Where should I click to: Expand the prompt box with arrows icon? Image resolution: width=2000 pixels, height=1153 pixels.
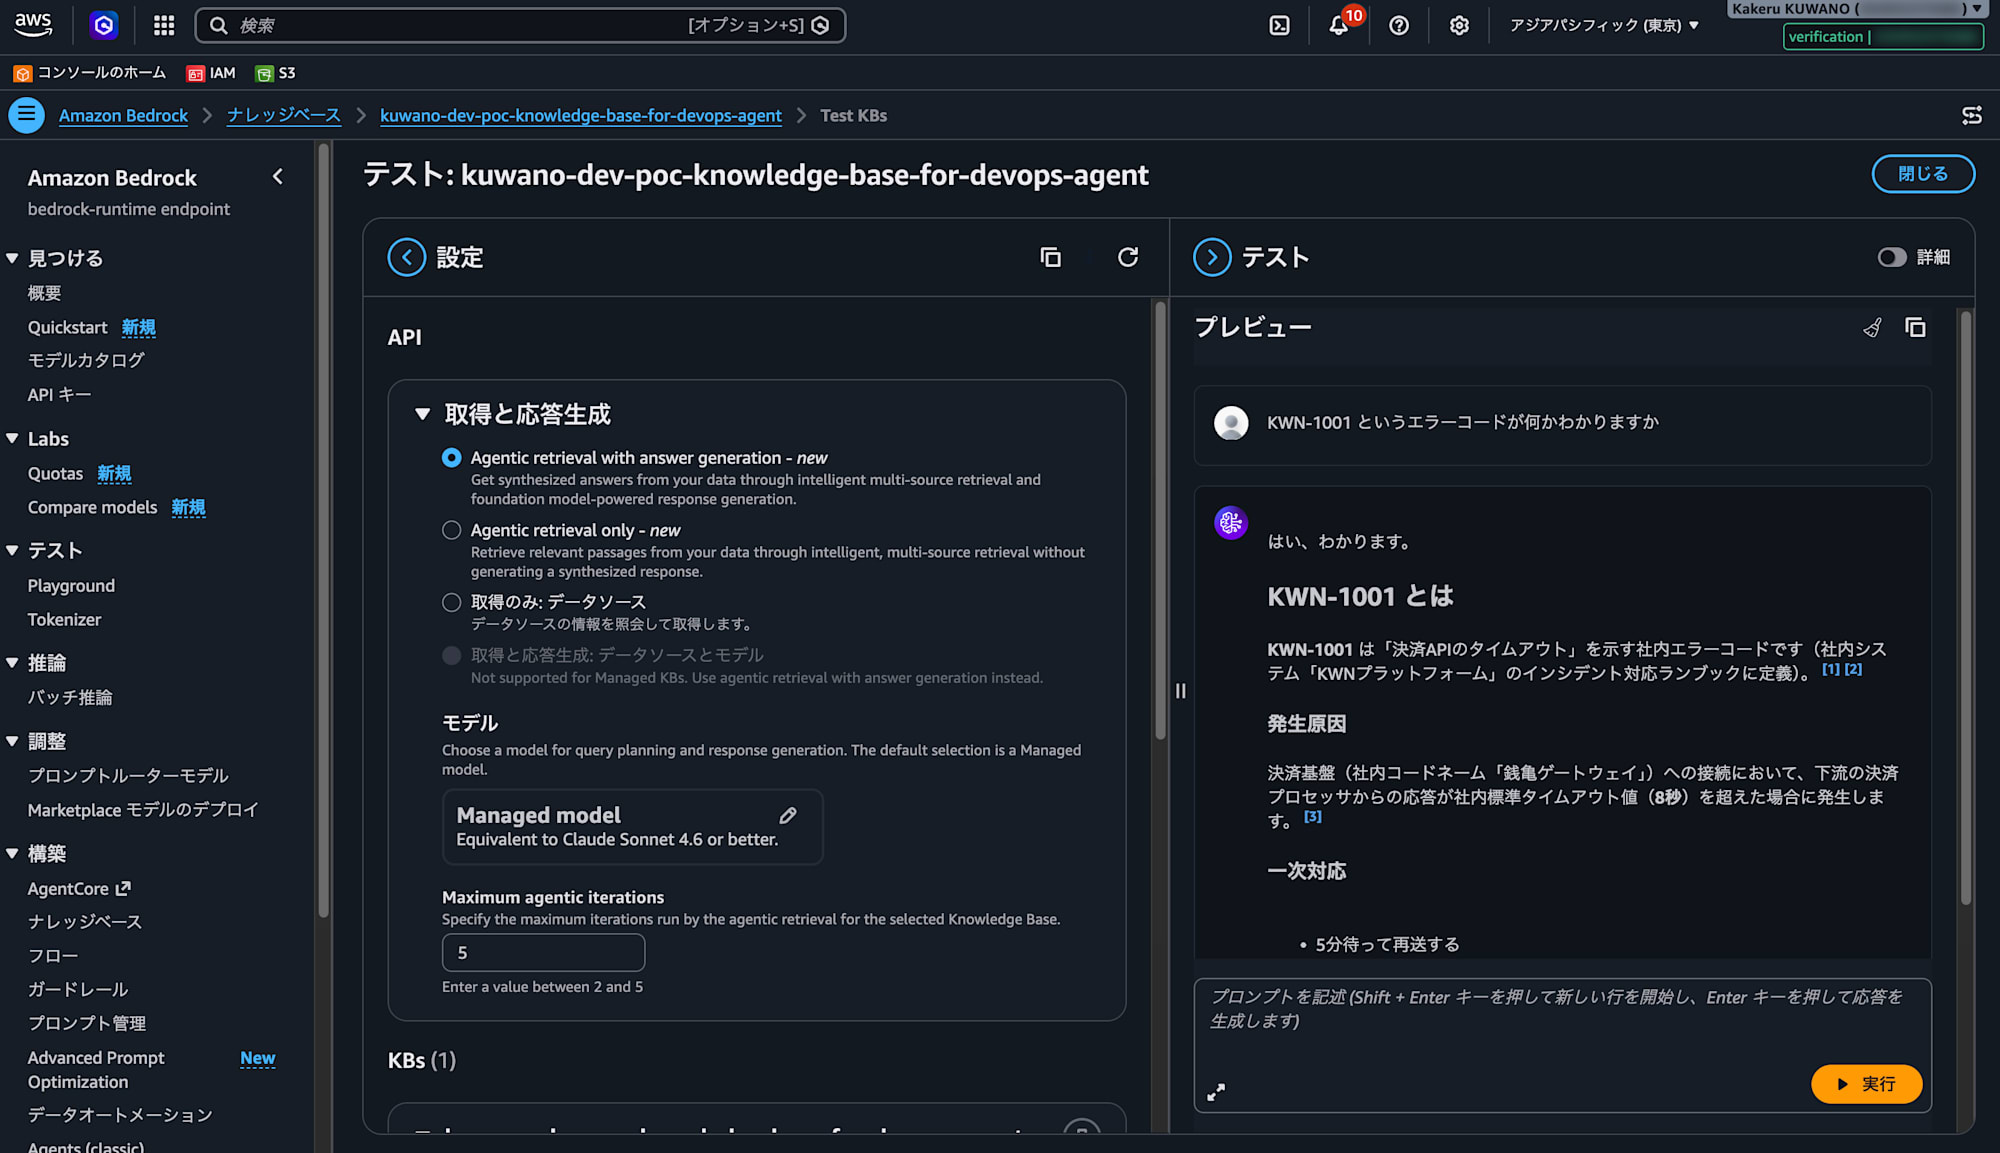tap(1216, 1092)
